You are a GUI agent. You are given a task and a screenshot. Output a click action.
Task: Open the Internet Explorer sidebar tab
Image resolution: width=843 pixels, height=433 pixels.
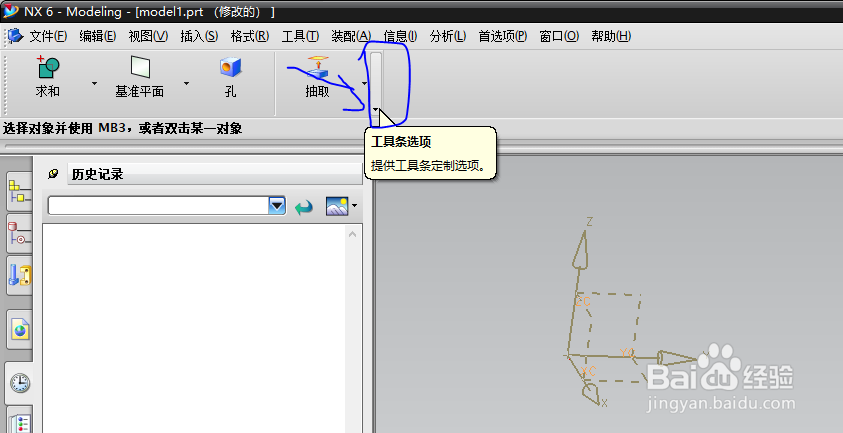(x=19, y=329)
